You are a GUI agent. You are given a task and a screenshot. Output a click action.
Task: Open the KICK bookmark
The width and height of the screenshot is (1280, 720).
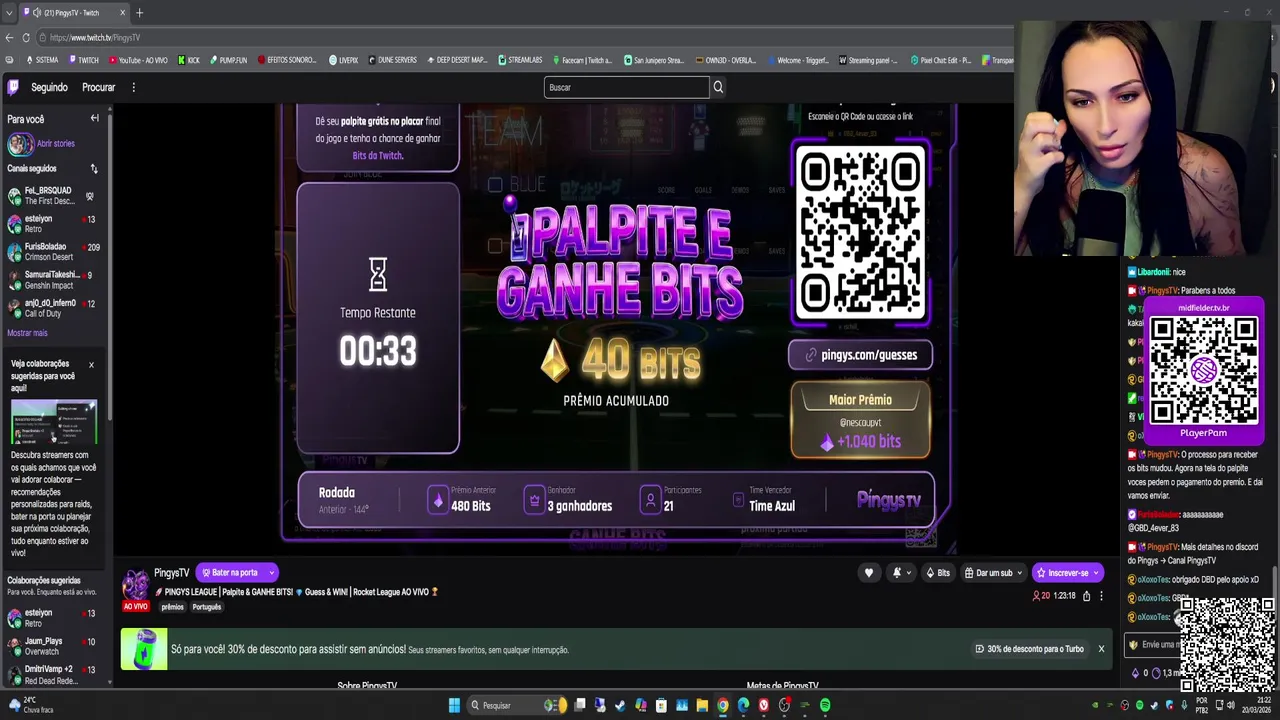[x=188, y=60]
